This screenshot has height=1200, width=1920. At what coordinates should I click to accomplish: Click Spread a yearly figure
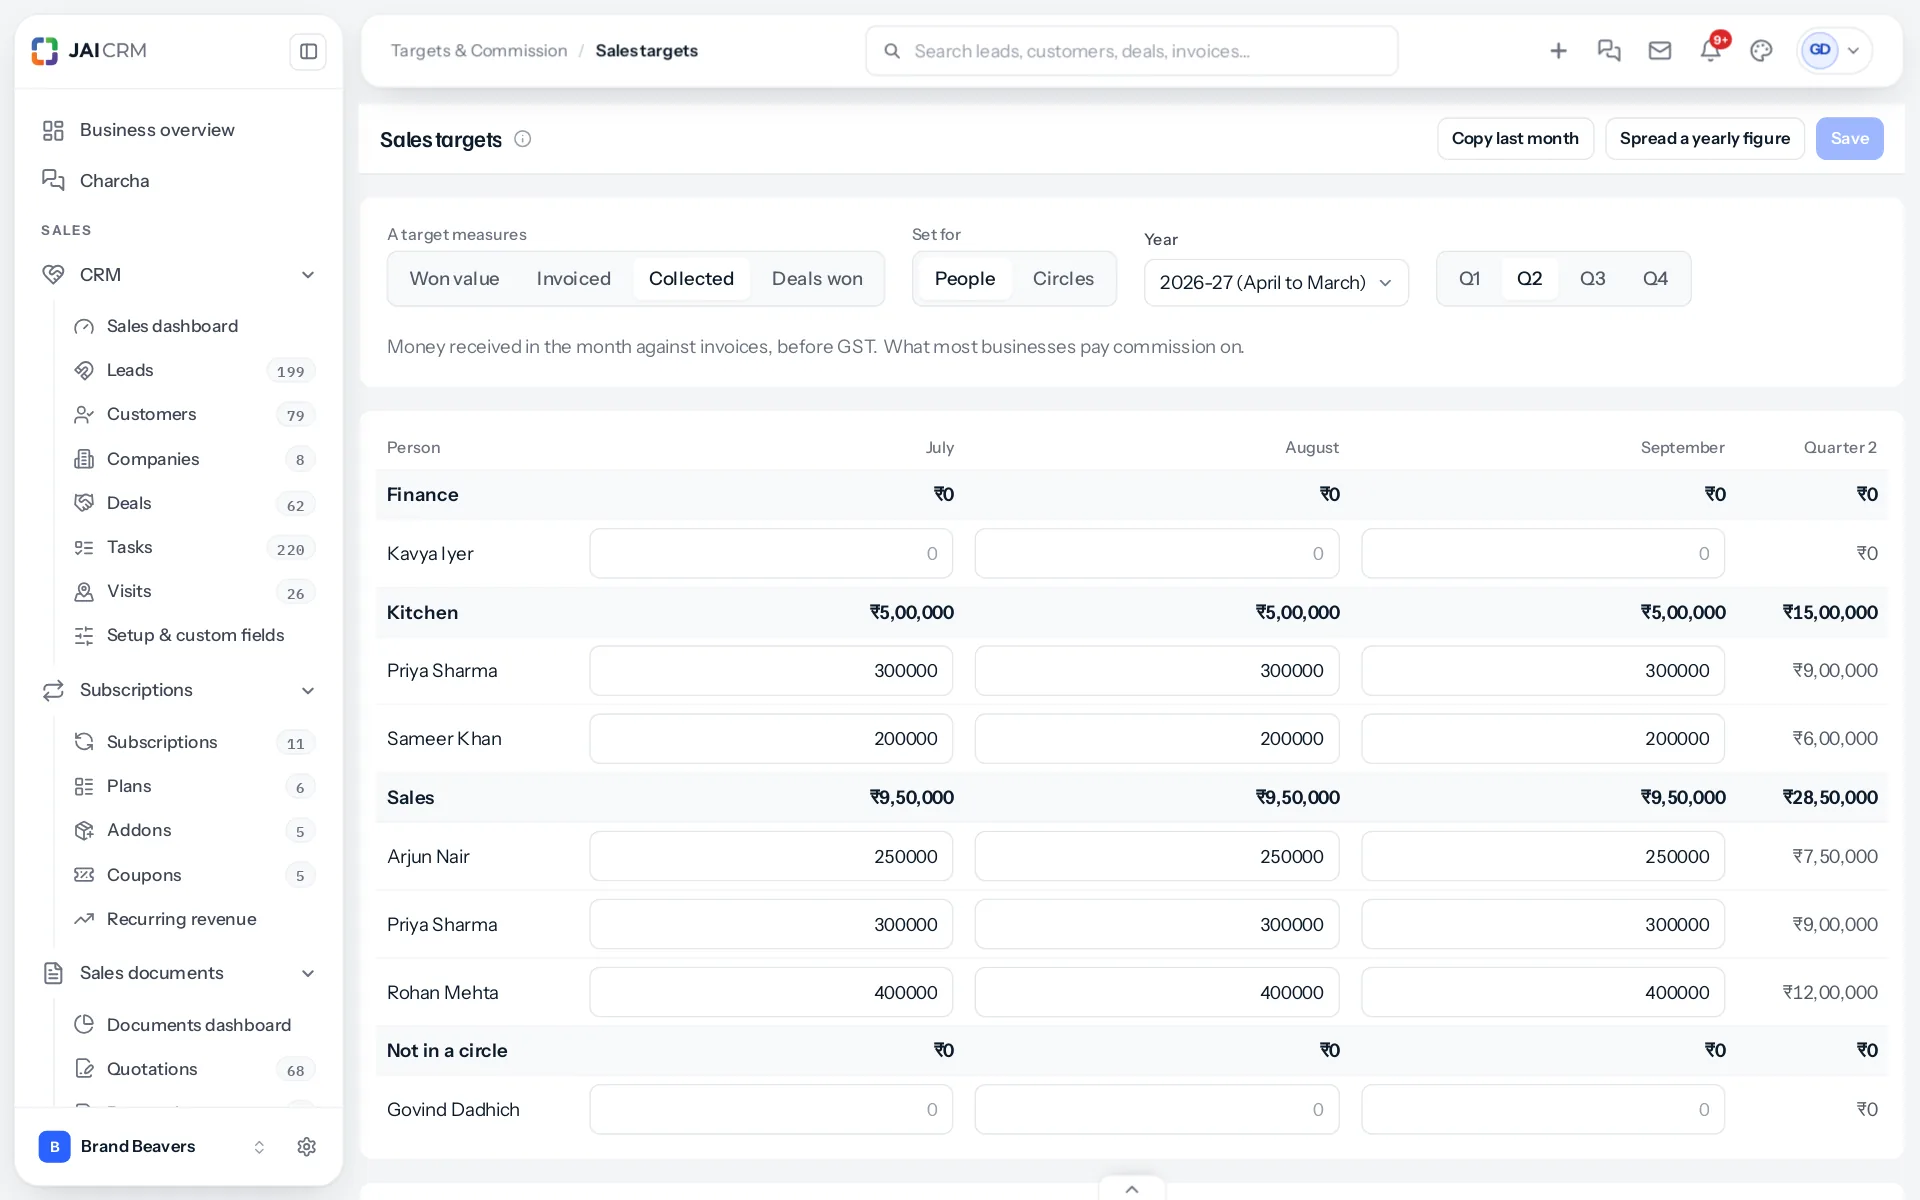pos(1704,139)
